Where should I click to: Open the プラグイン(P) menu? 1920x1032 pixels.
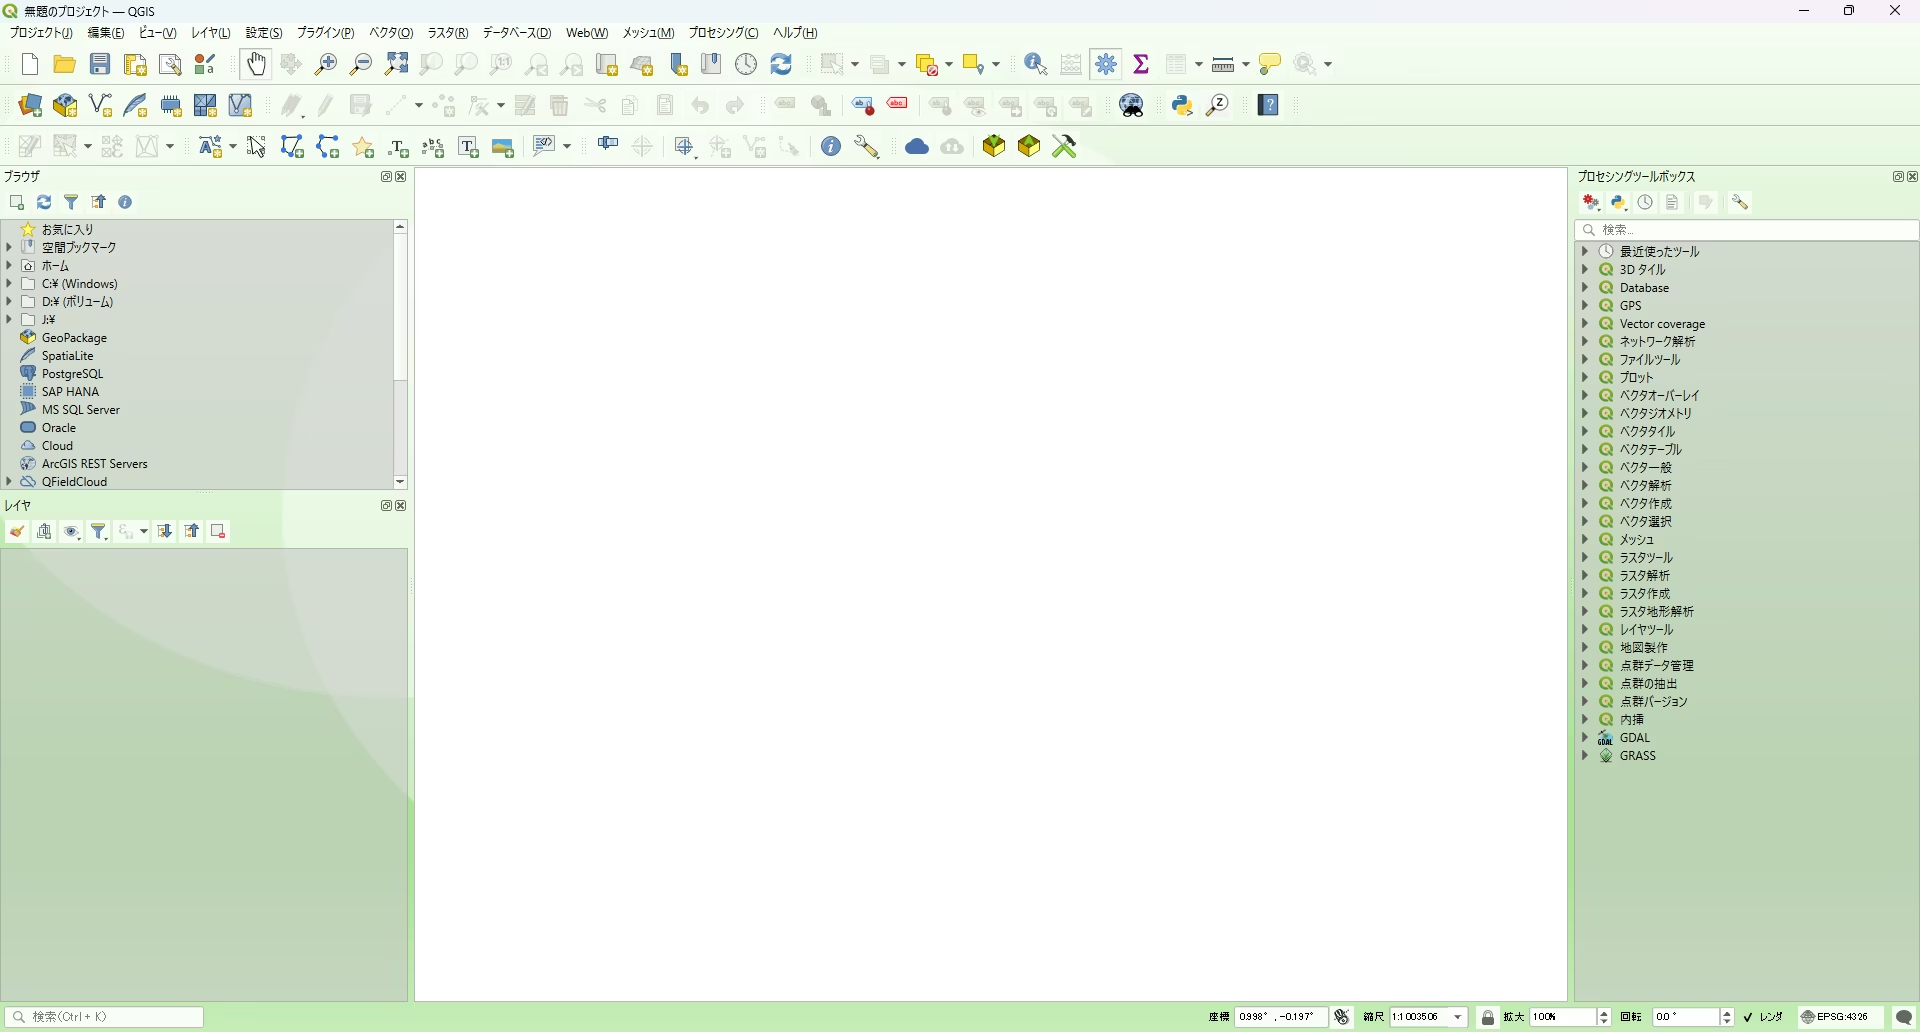[x=326, y=33]
